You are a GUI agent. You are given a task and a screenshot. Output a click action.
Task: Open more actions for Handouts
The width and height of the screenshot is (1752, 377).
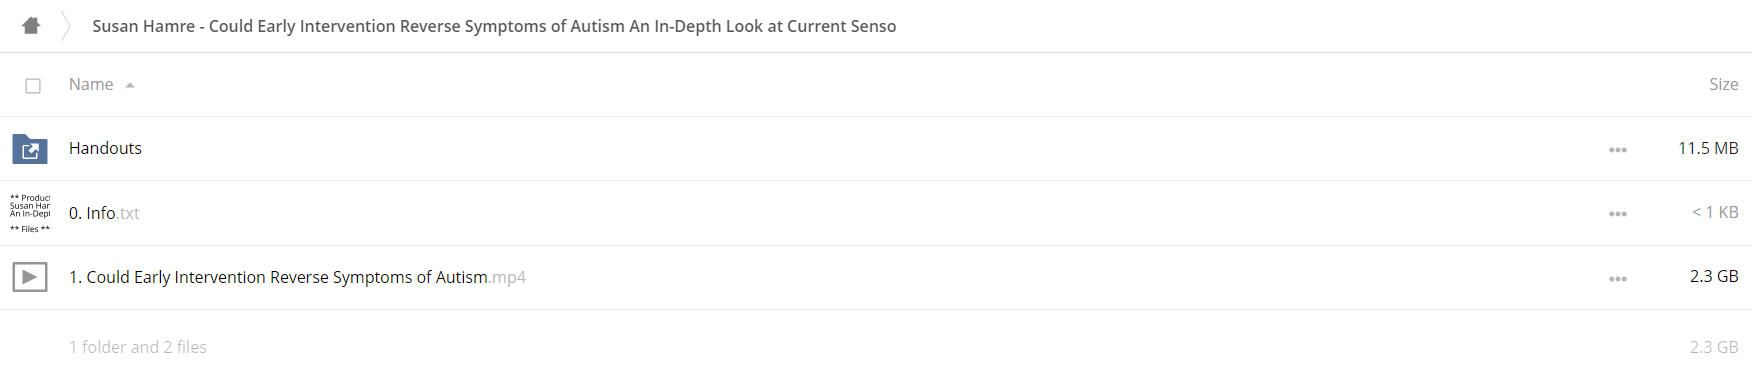[1618, 150]
